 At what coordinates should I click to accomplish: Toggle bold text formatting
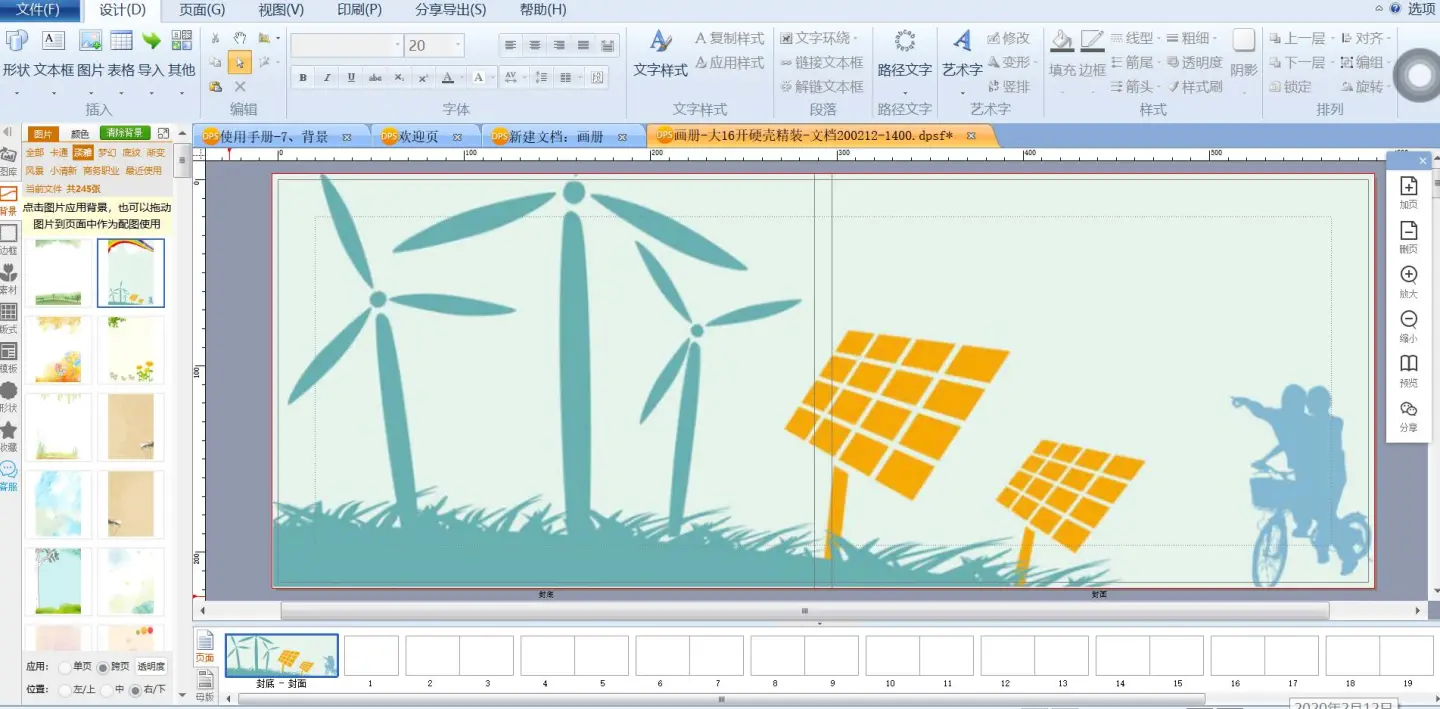coord(302,78)
